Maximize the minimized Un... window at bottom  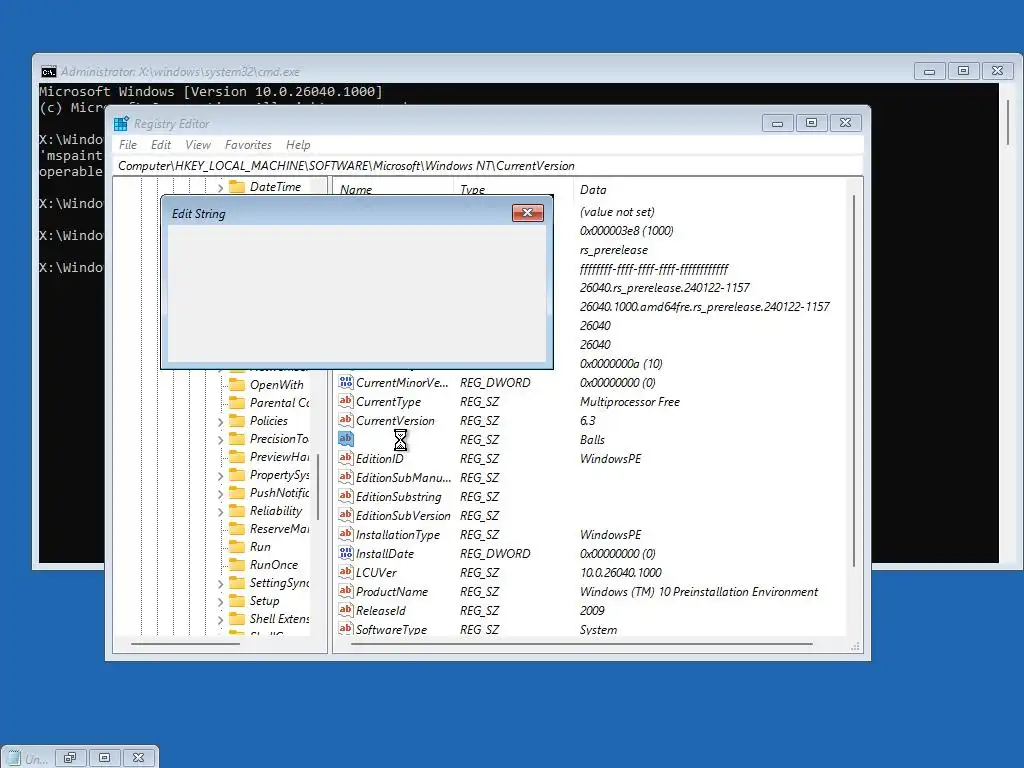[104, 758]
